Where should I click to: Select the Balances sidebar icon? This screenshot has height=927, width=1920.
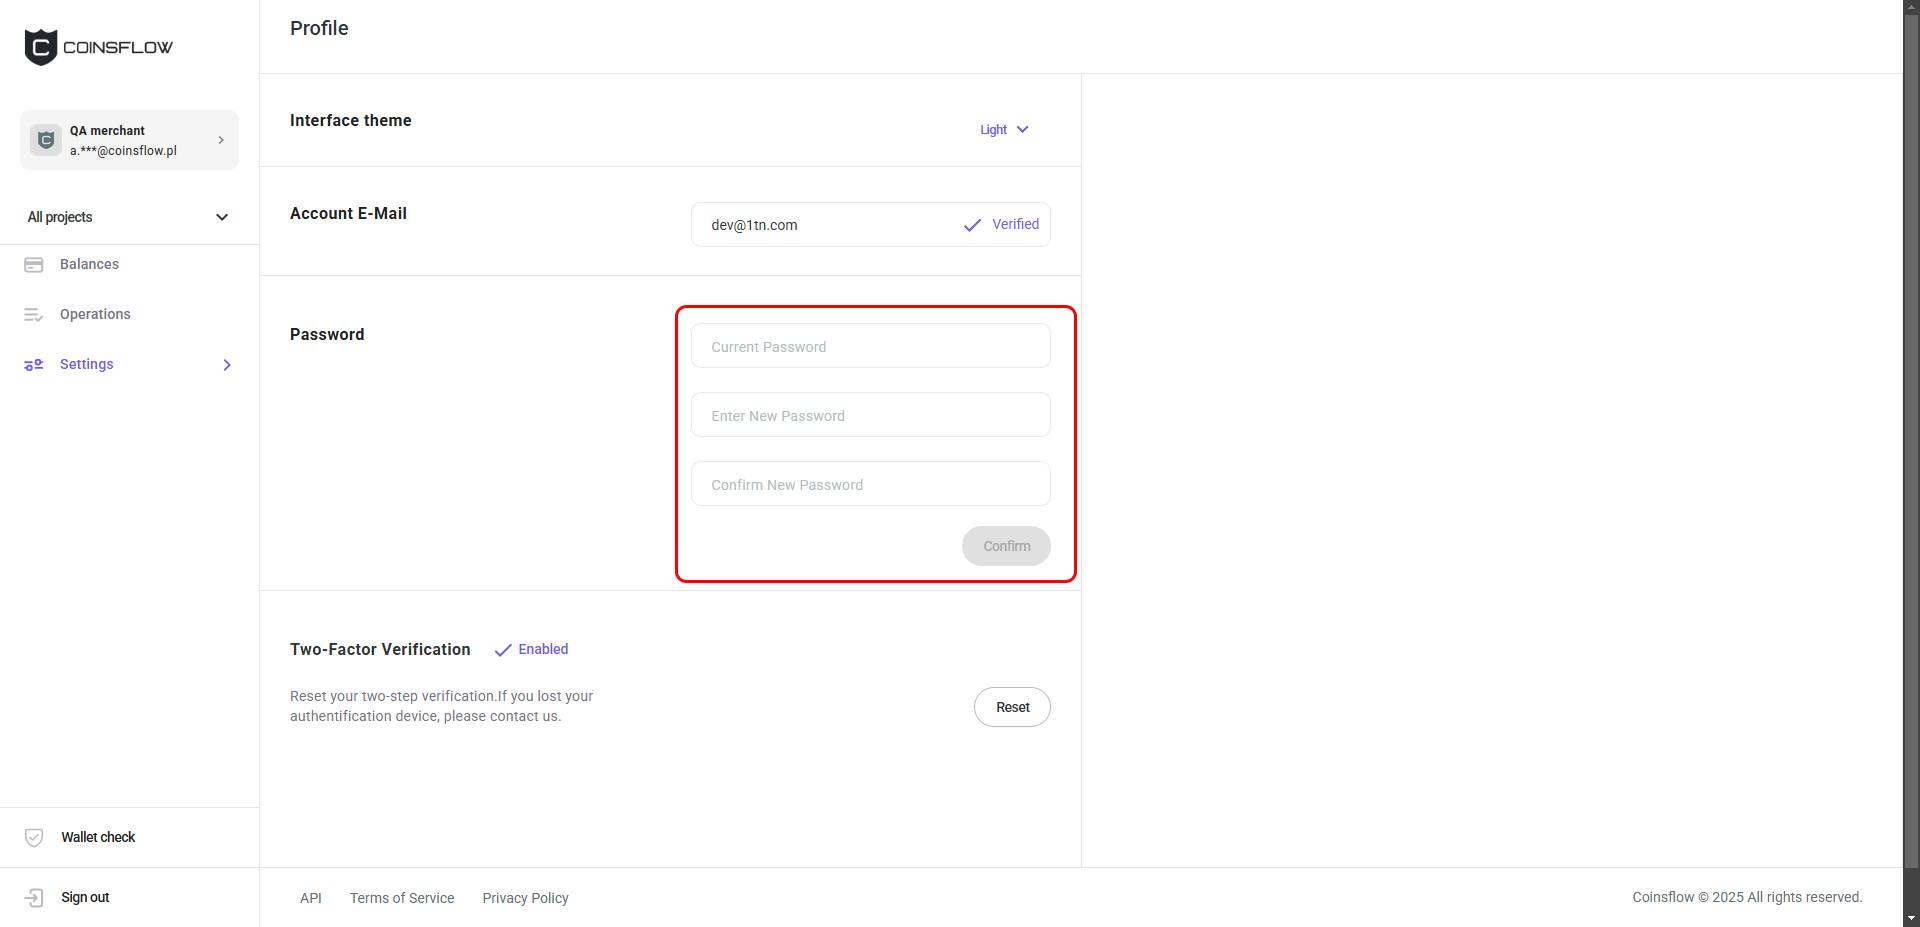click(x=34, y=264)
